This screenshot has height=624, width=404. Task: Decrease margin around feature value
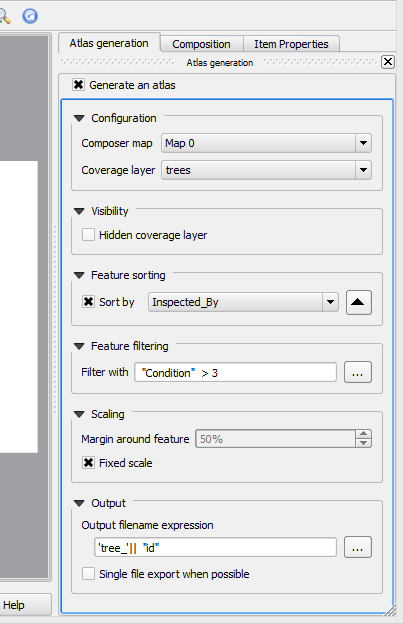(x=363, y=443)
